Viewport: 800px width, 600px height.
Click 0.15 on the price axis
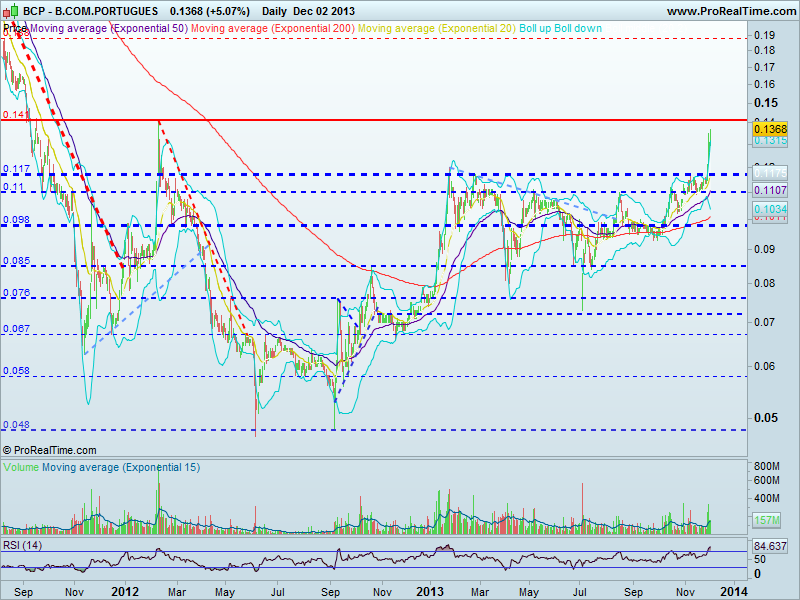coord(766,103)
